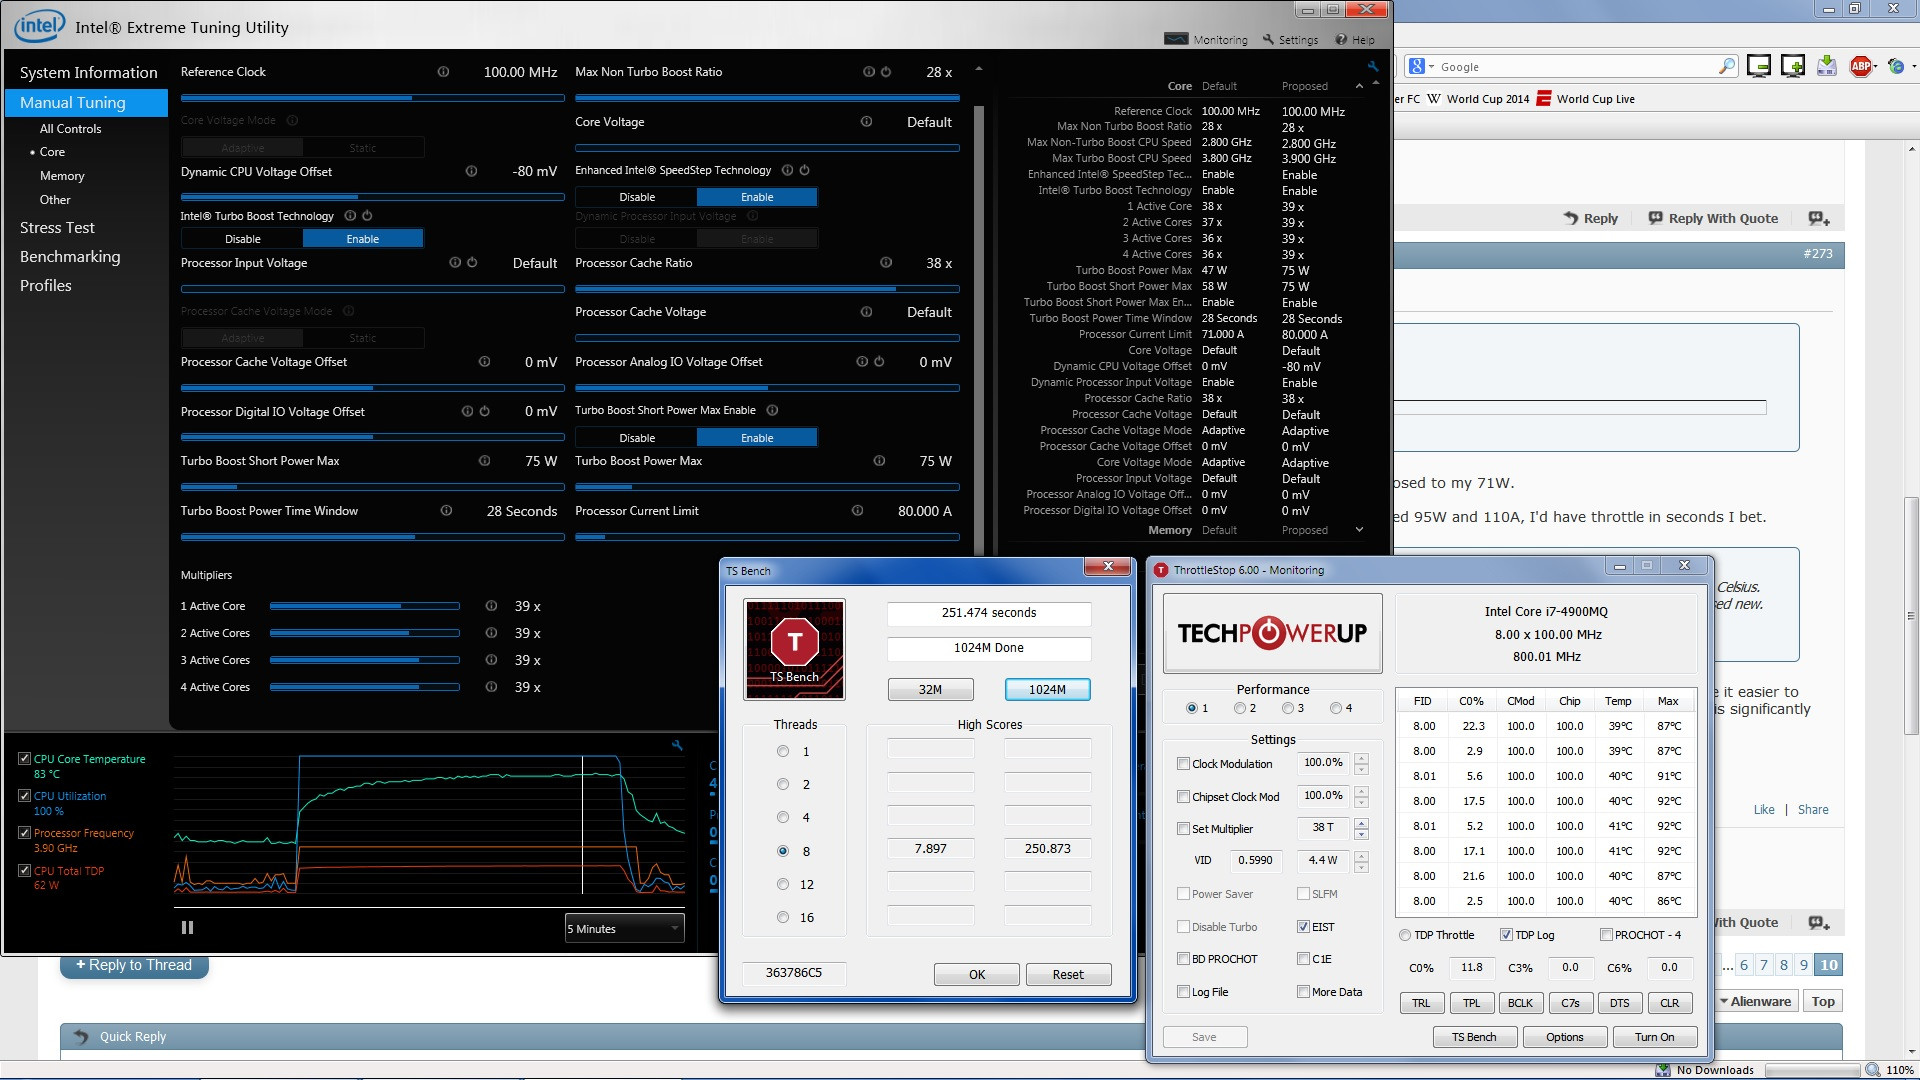Click info icon beside Turbo Boost Short Power Max Enable
1920x1080 pixels.
tap(772, 410)
